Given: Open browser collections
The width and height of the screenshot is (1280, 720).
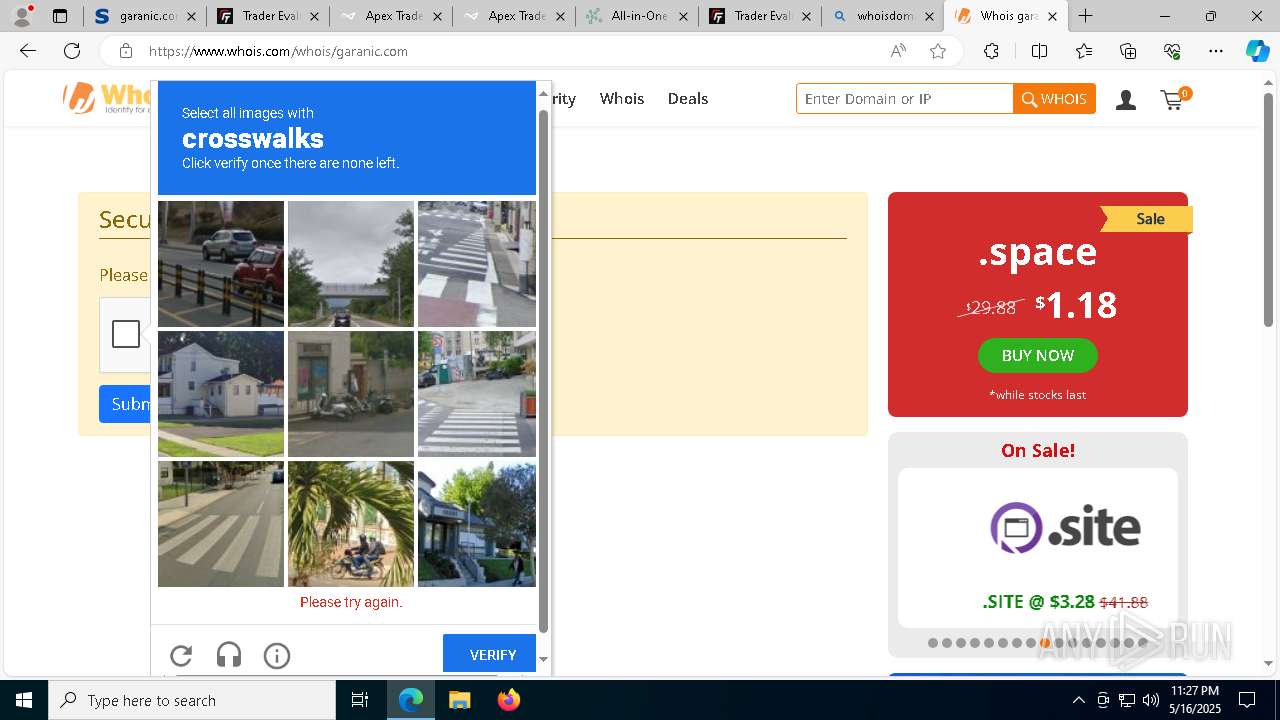Looking at the screenshot, I should tap(1128, 51).
